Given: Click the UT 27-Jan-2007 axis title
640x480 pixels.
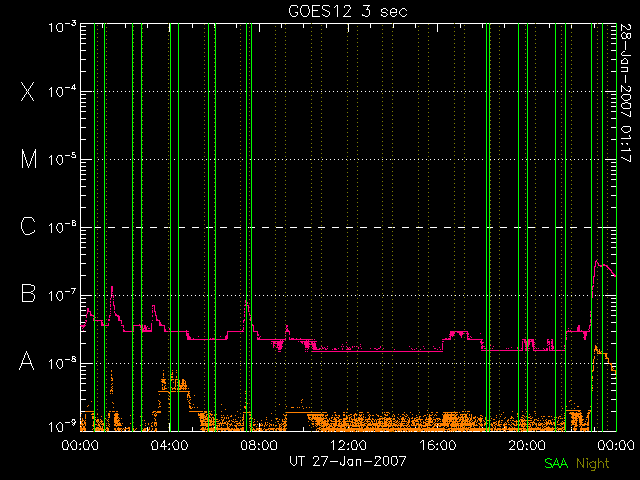Looking at the screenshot, I should (x=348, y=461).
